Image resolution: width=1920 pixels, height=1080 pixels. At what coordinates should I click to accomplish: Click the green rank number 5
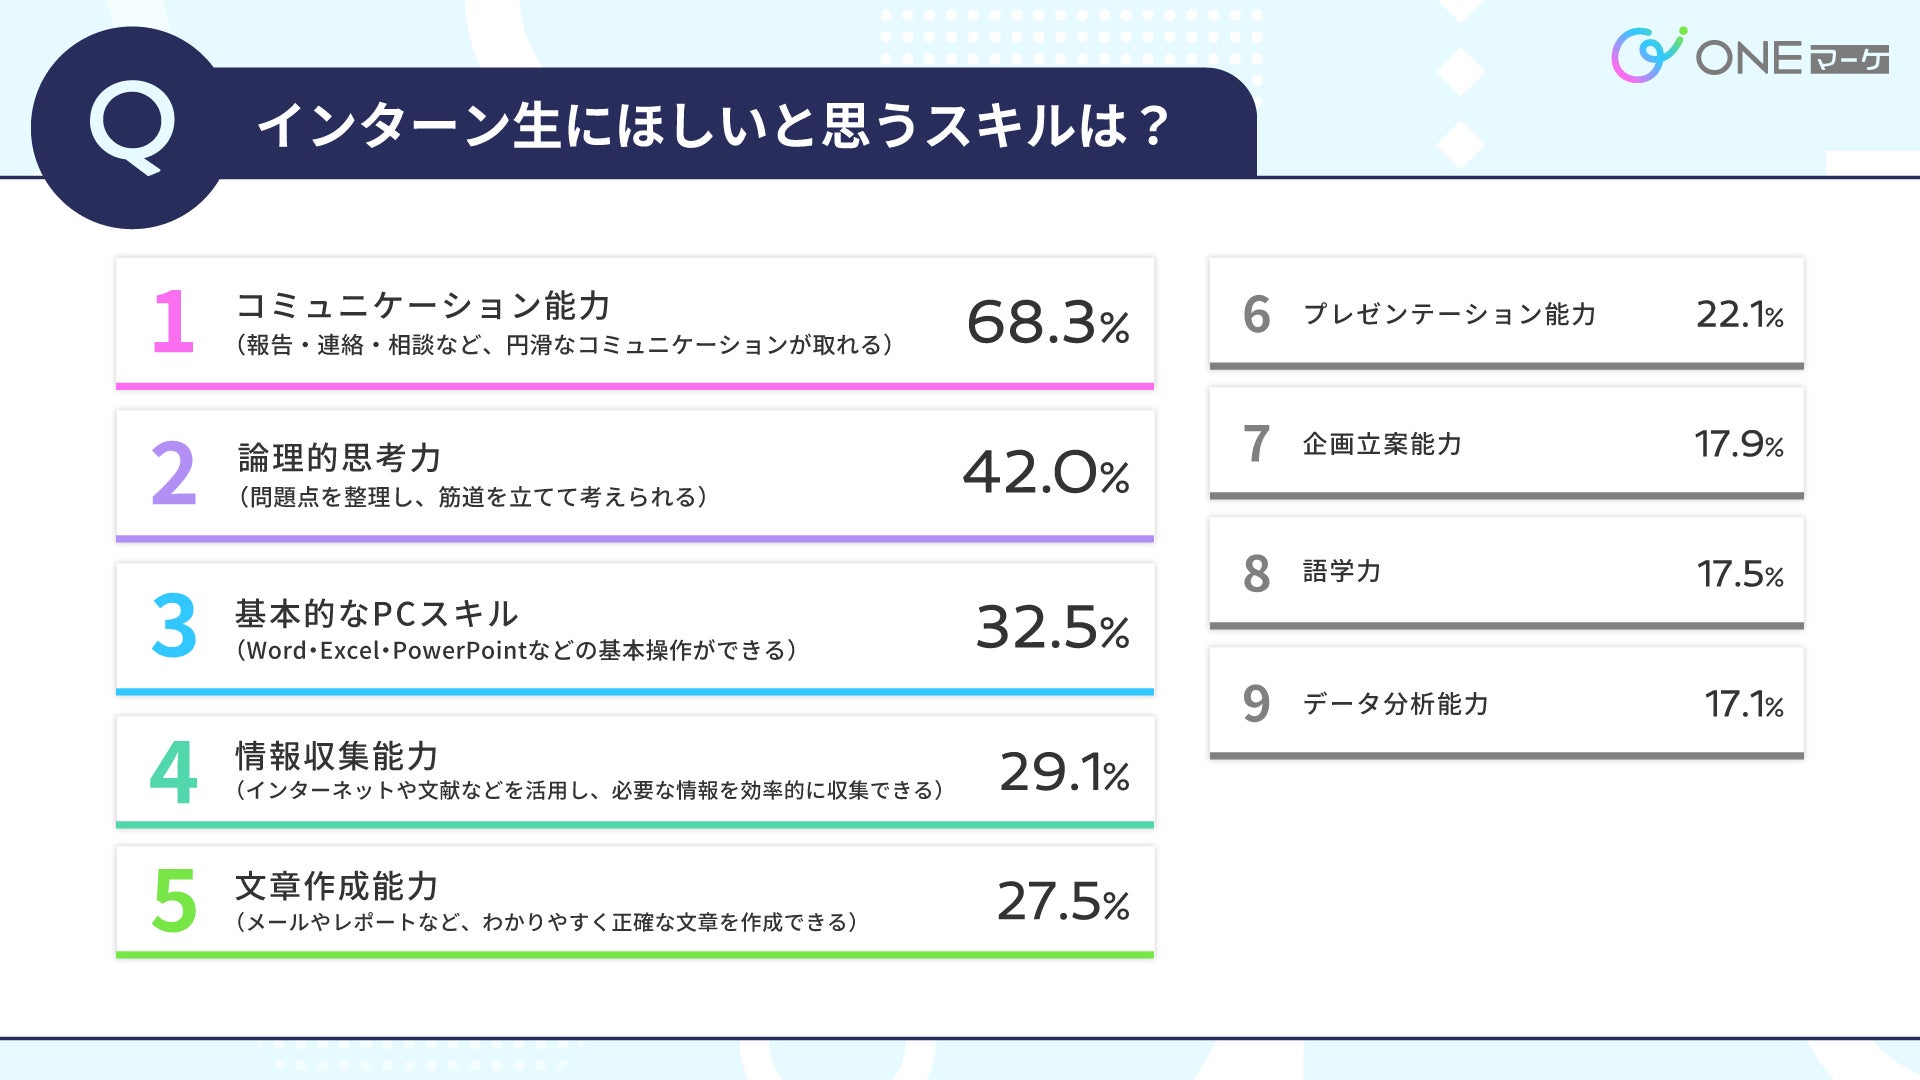[x=173, y=901]
